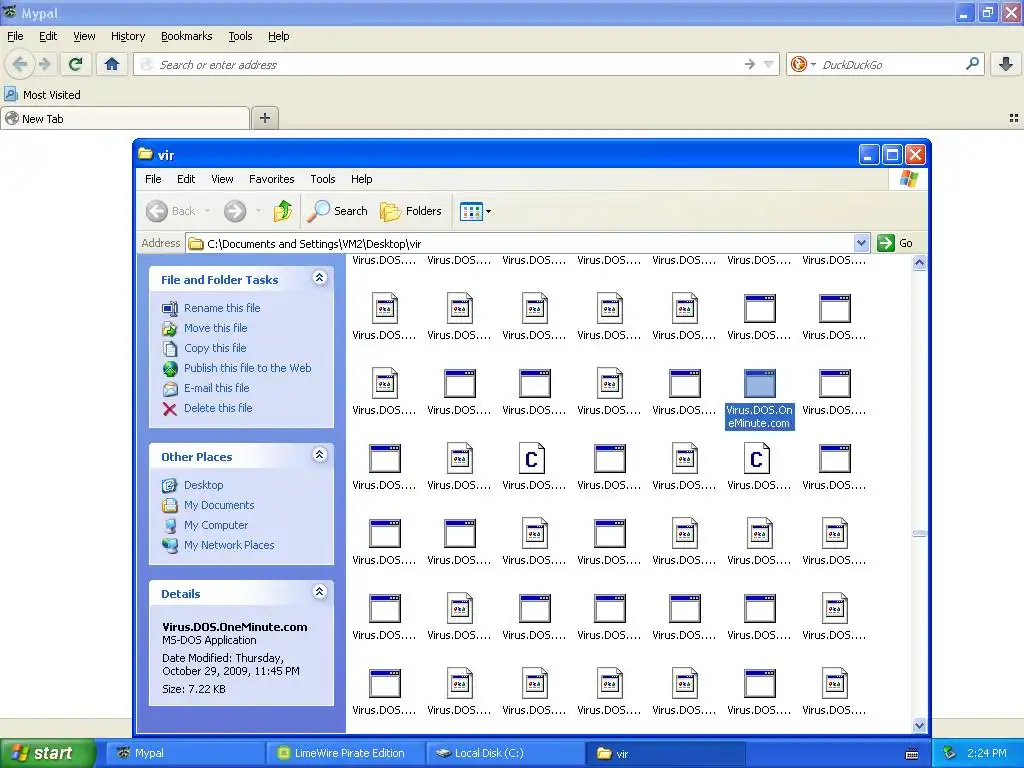
Task: Open the DuckDuckGo search engine selector
Action: pos(803,64)
